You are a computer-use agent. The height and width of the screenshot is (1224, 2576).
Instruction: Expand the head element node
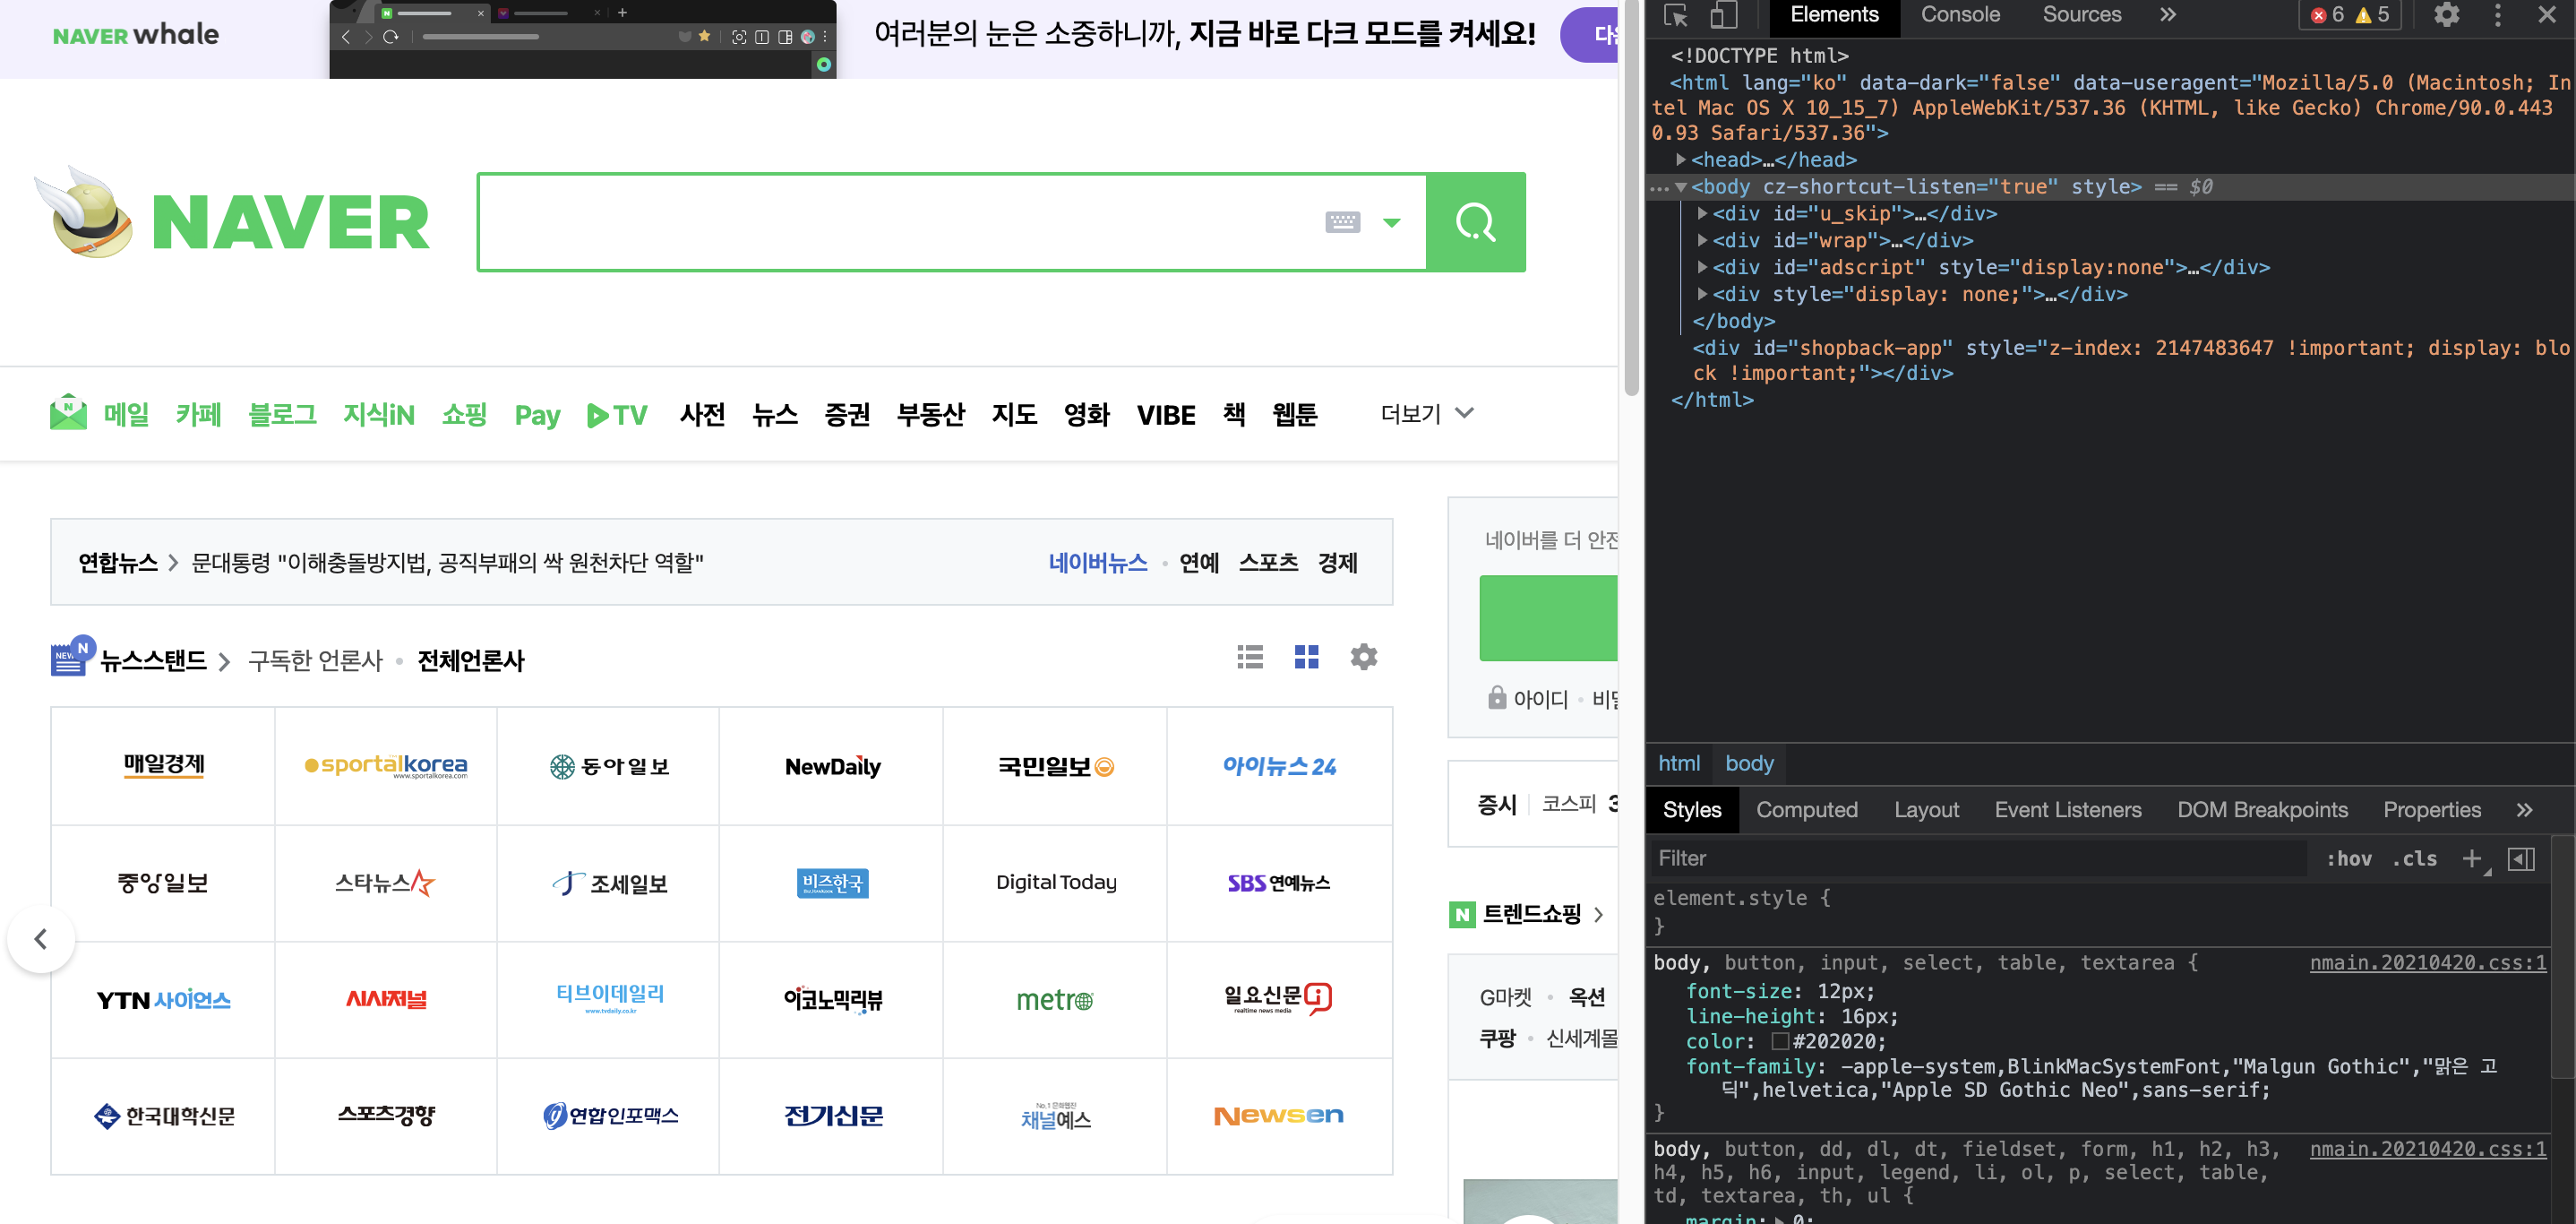(x=1681, y=160)
